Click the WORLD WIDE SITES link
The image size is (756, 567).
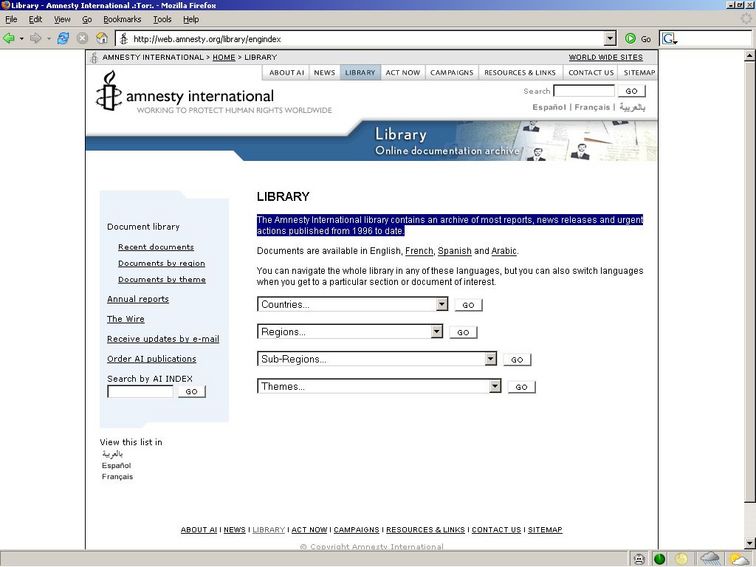[x=606, y=57]
